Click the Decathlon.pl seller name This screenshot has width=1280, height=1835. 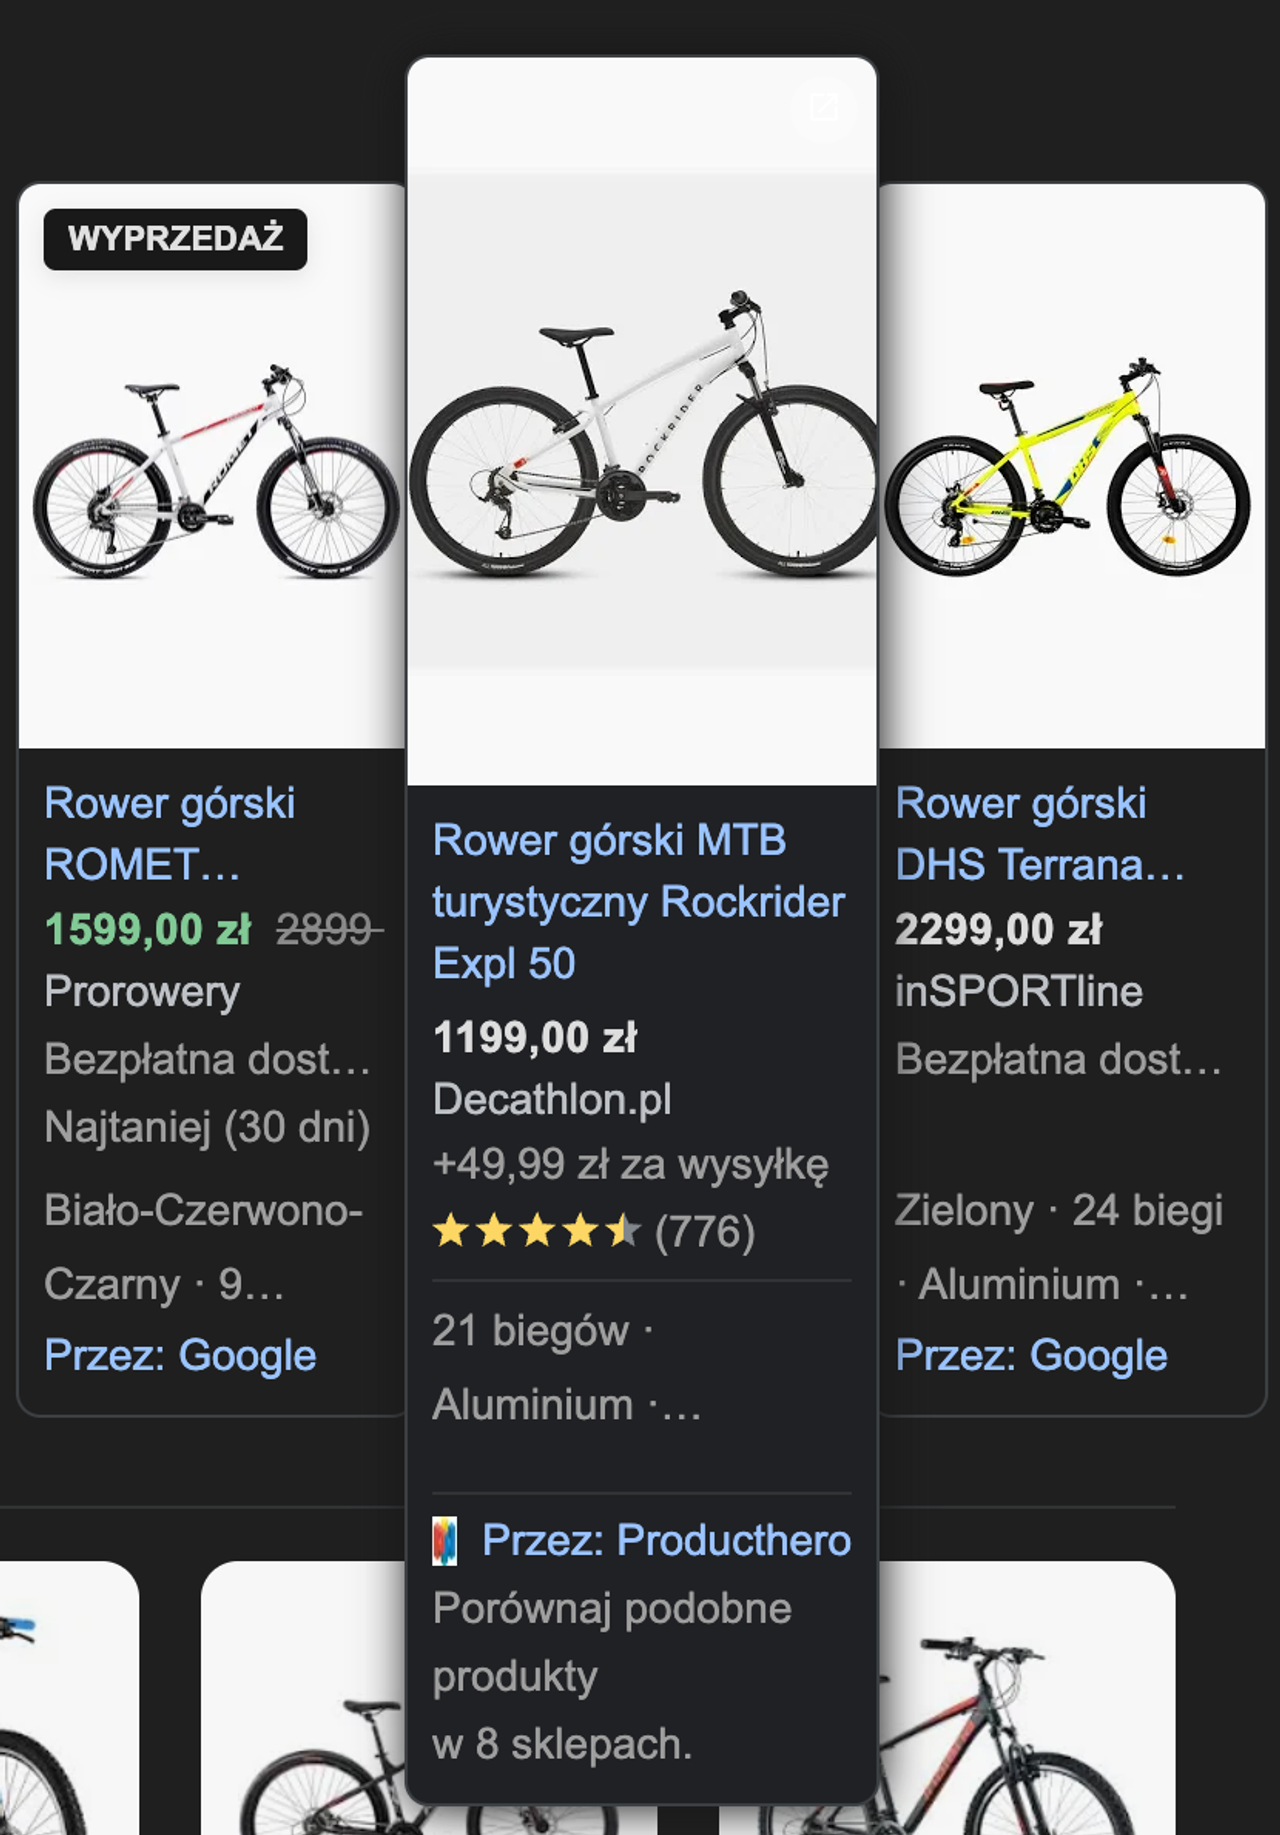pos(553,1100)
